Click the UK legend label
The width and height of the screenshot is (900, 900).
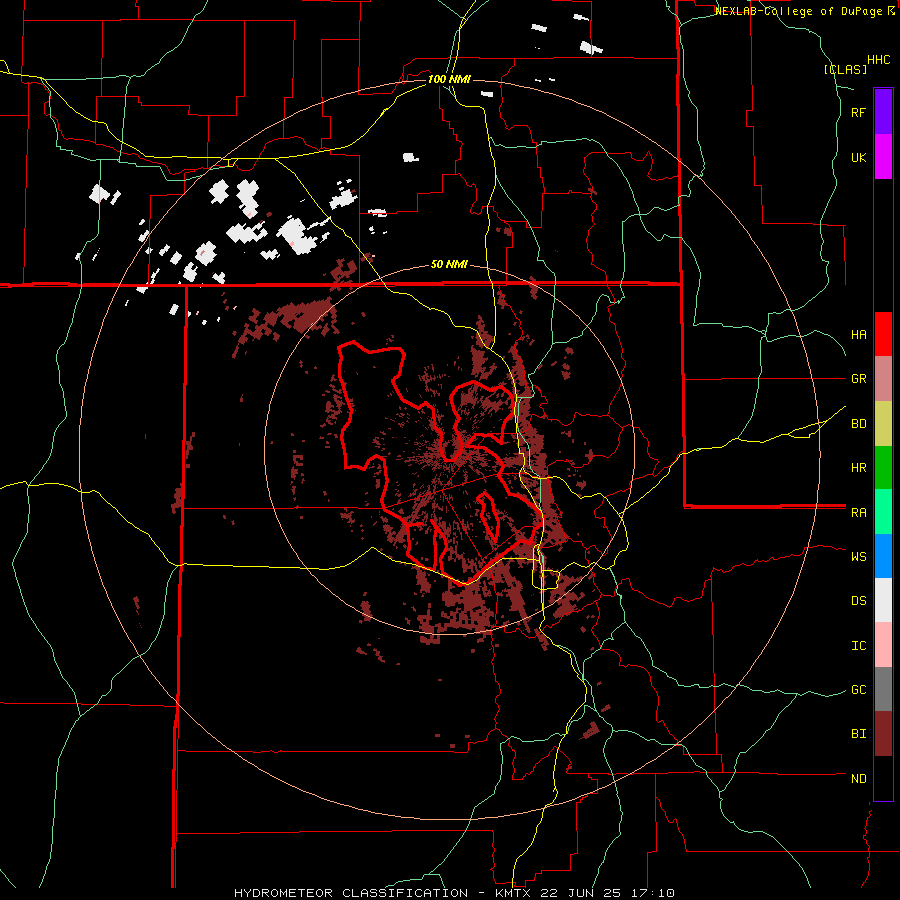tap(858, 157)
